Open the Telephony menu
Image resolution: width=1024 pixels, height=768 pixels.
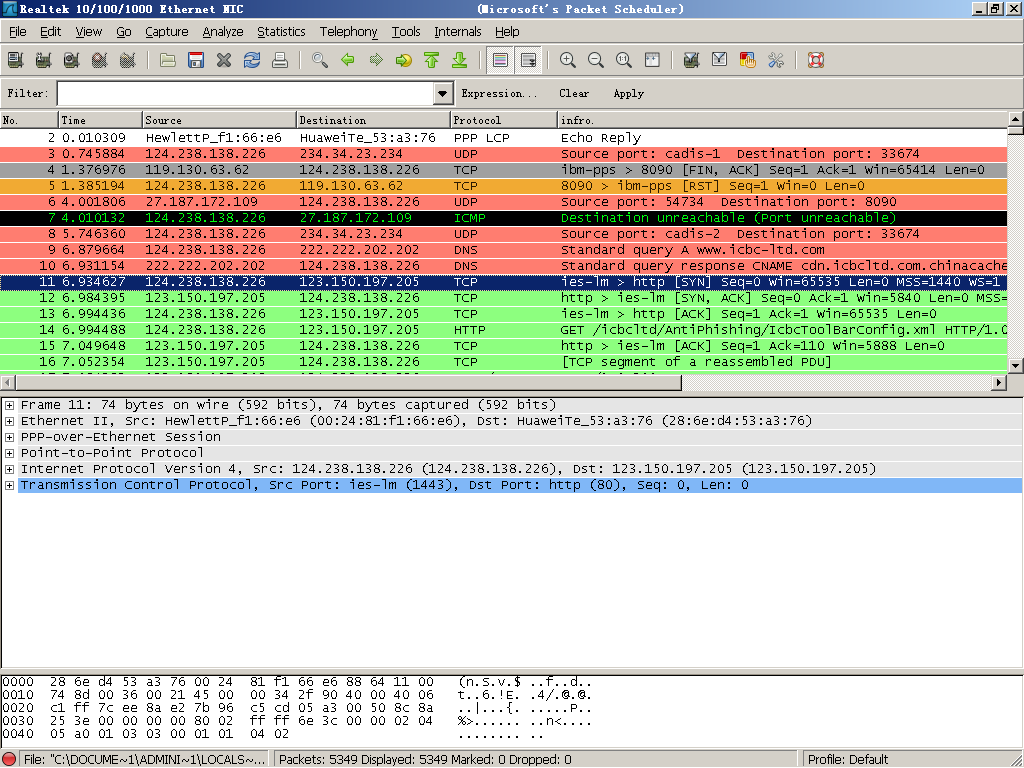point(348,31)
